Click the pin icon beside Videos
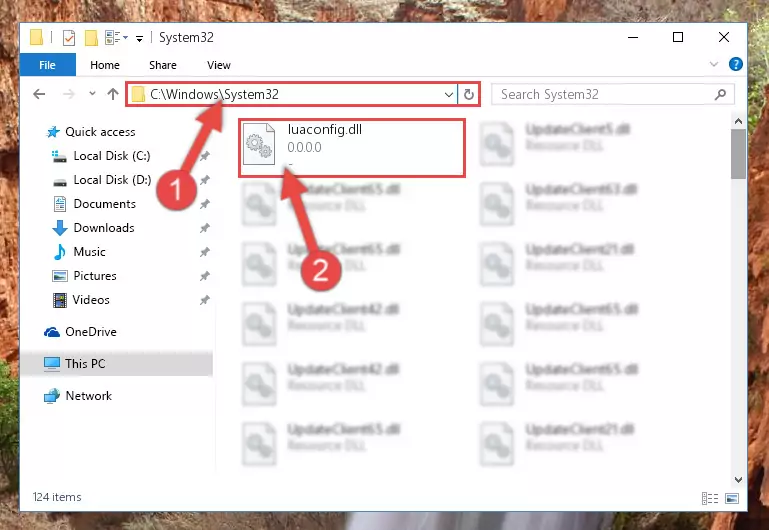769x530 pixels. 205,300
